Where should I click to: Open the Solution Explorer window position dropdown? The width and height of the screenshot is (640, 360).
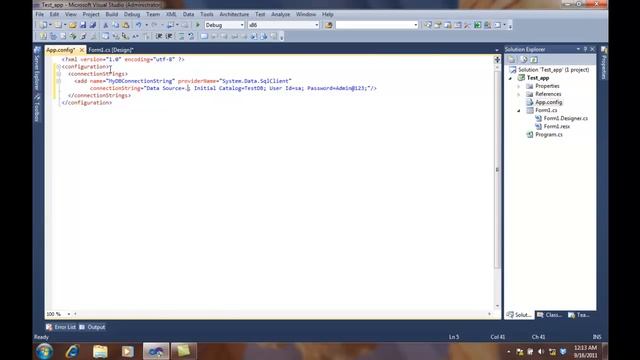click(x=578, y=49)
